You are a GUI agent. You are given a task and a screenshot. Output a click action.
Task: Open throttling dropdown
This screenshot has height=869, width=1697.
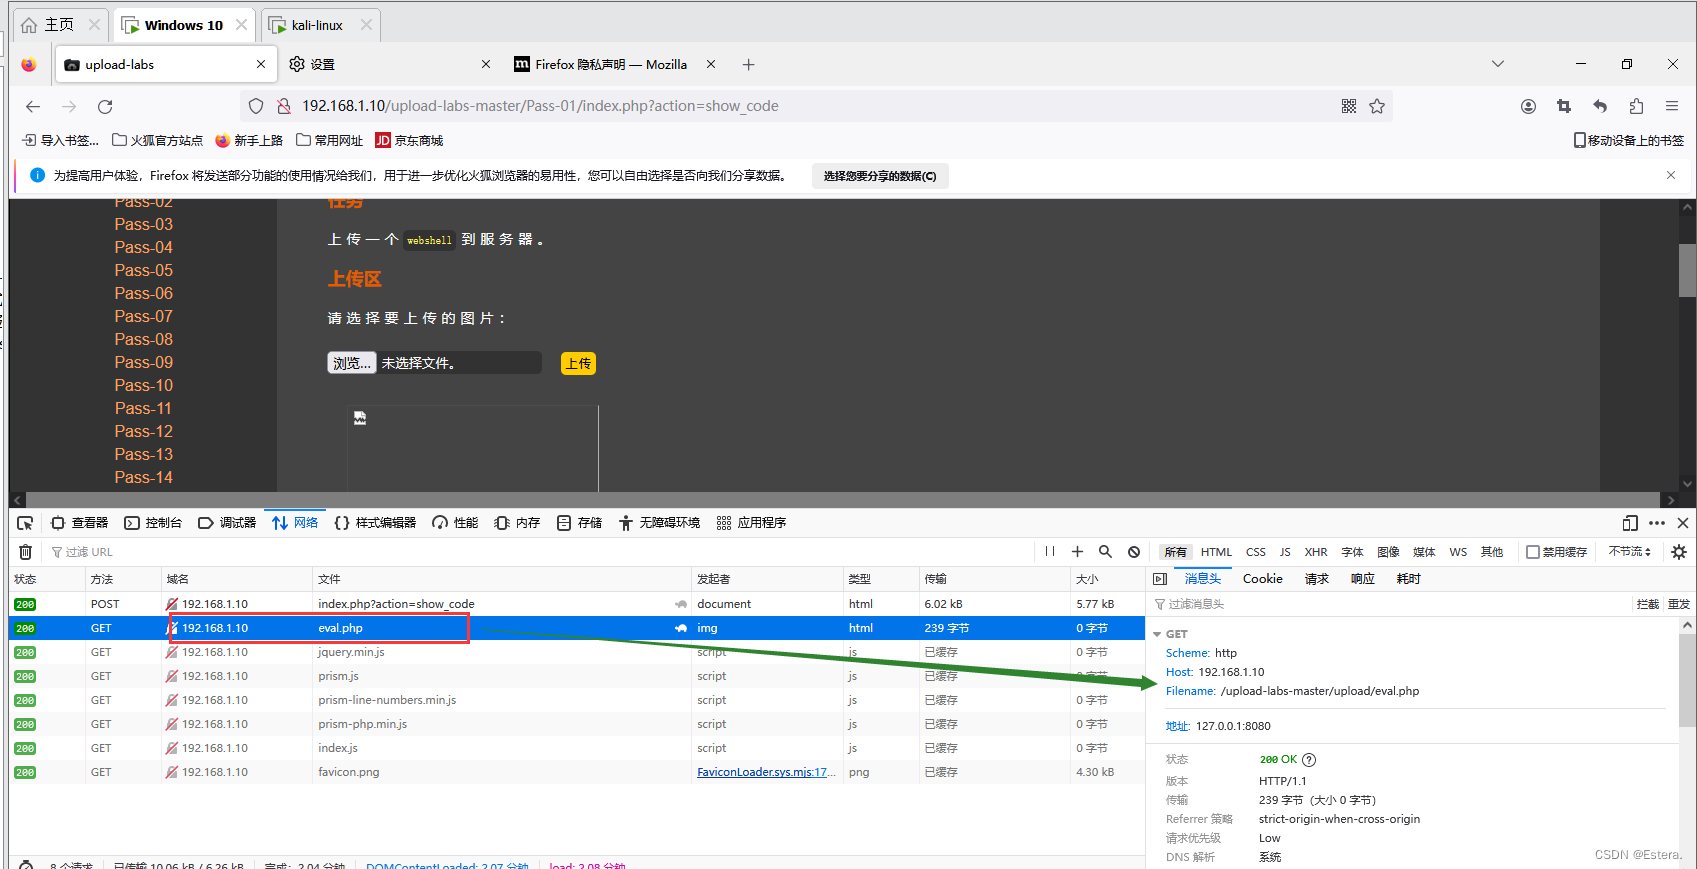pyautogui.click(x=1629, y=552)
